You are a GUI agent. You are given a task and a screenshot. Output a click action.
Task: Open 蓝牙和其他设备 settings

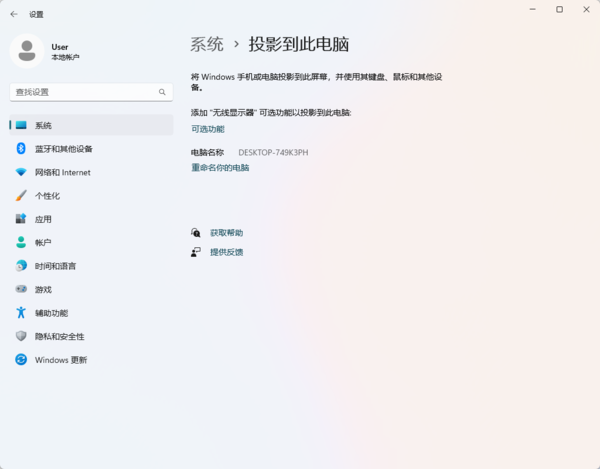[91, 148]
